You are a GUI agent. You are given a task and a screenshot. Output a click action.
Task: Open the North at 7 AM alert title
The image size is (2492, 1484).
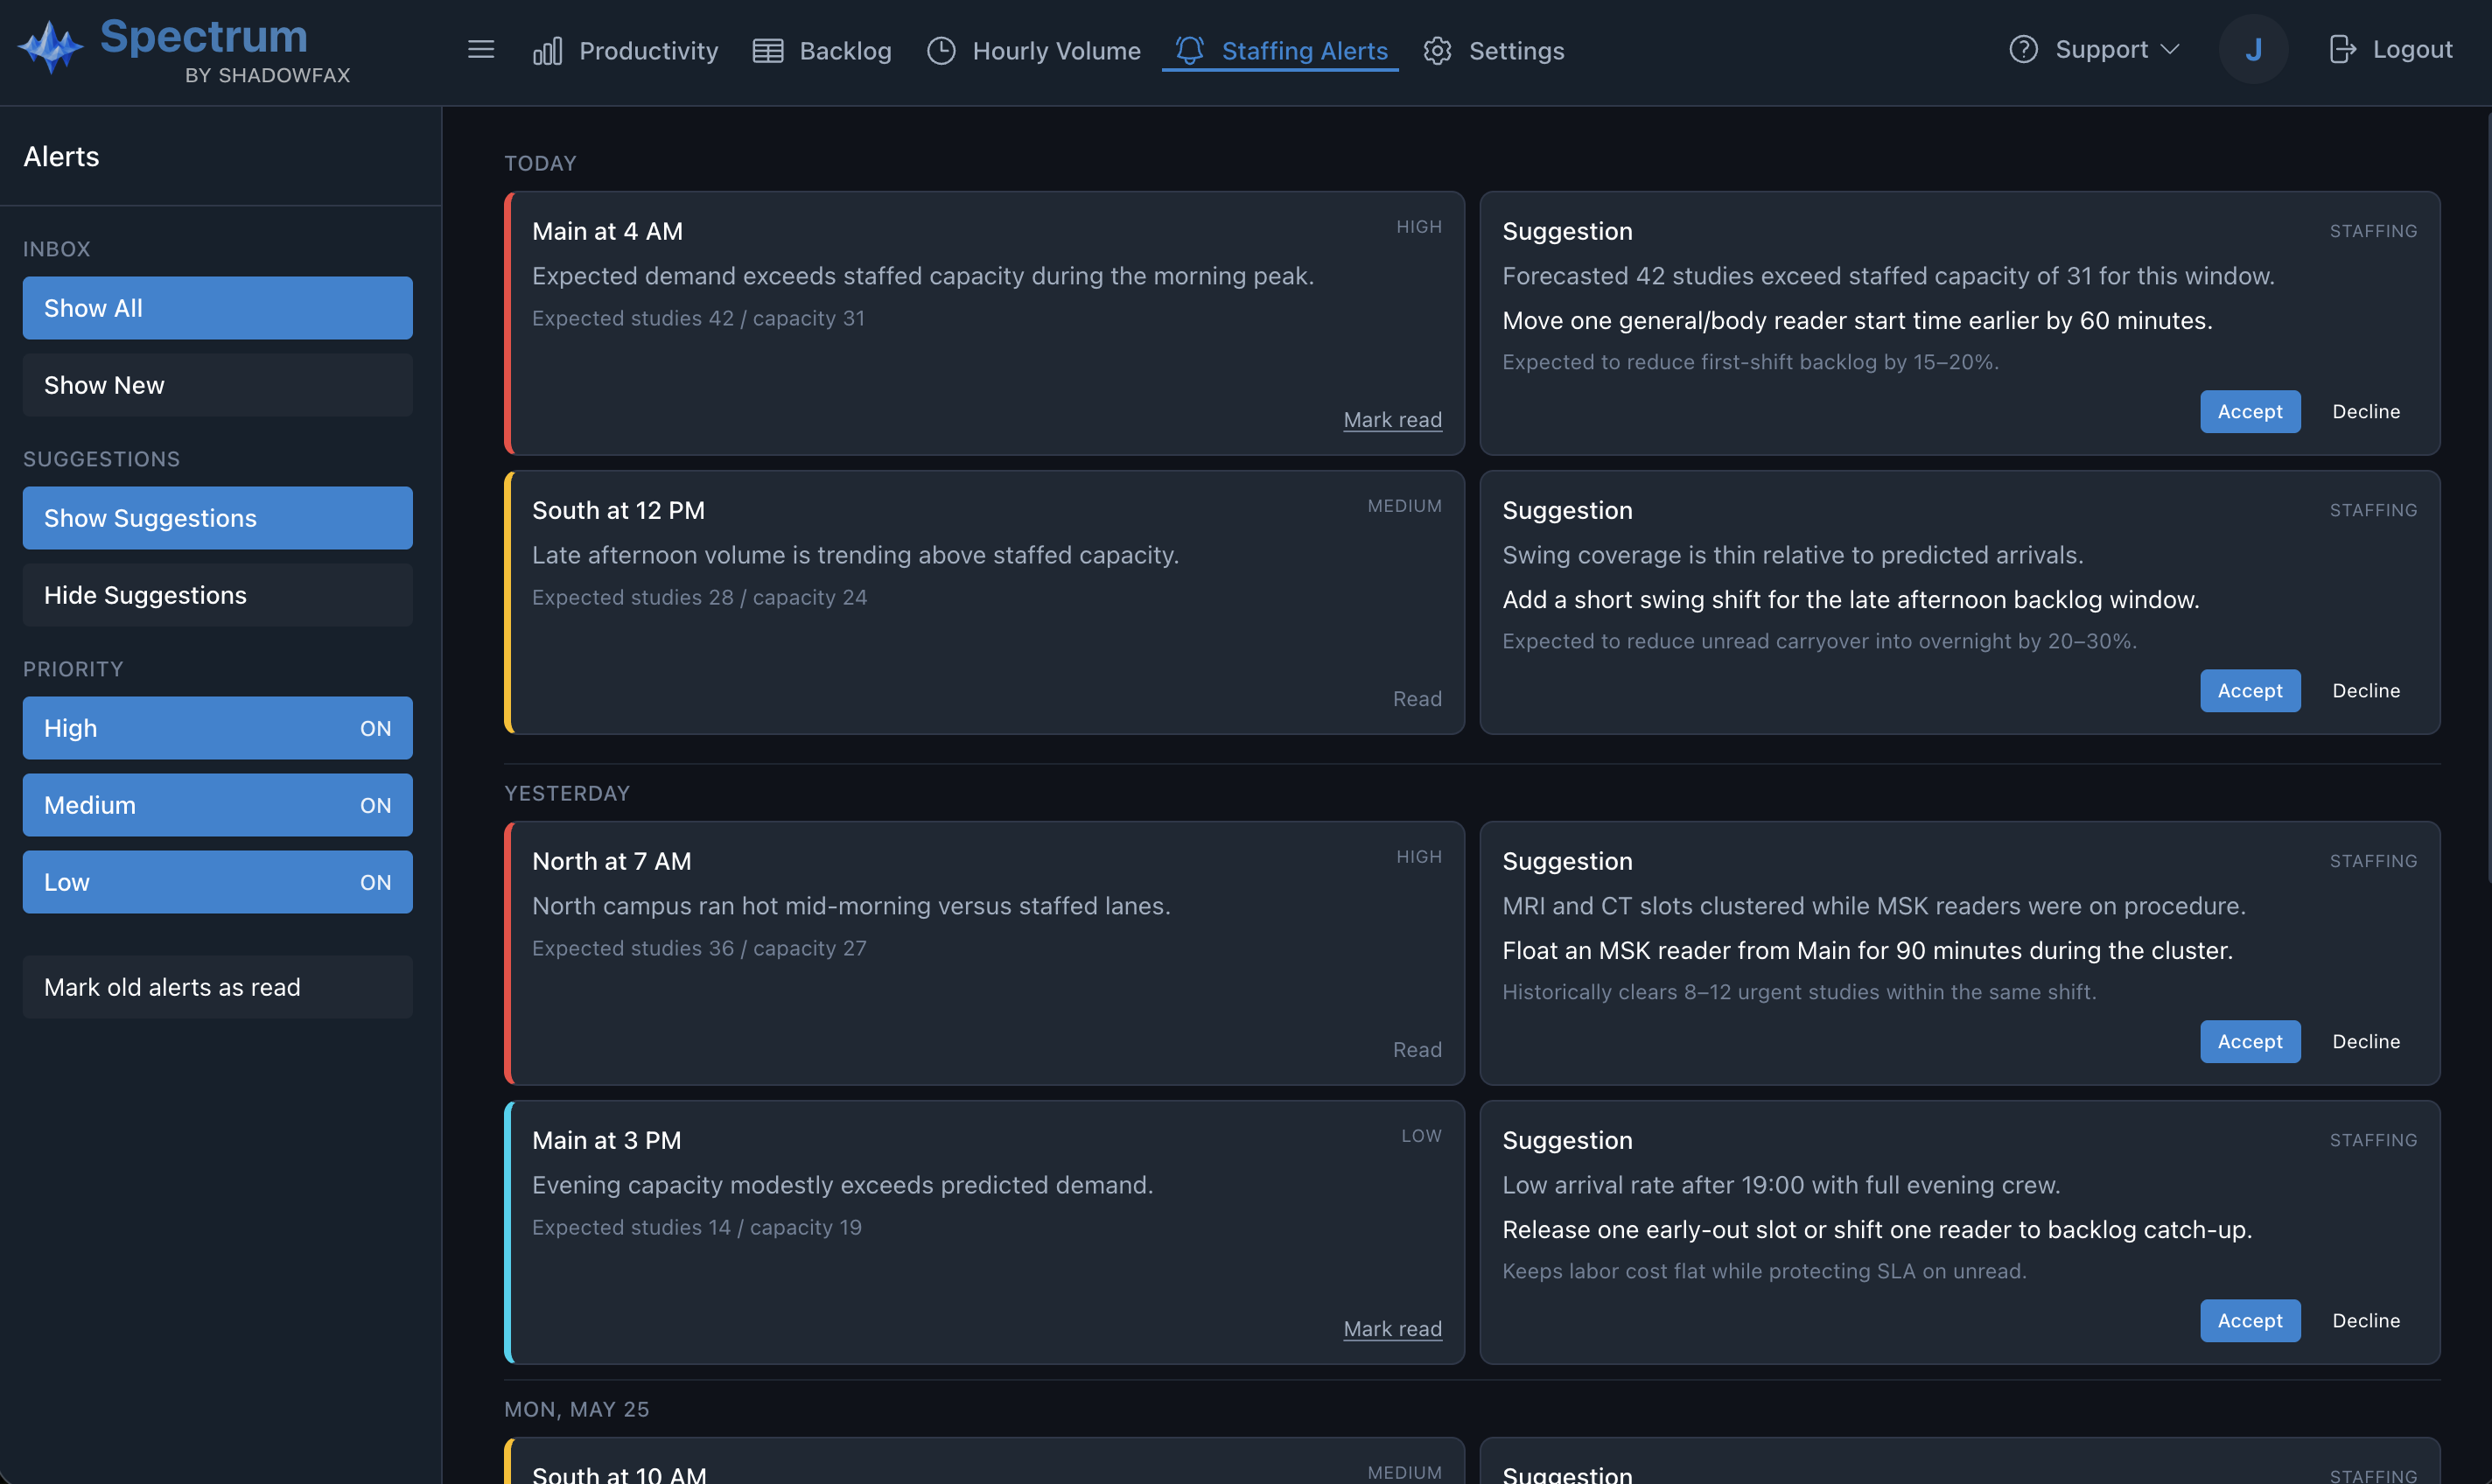611,861
